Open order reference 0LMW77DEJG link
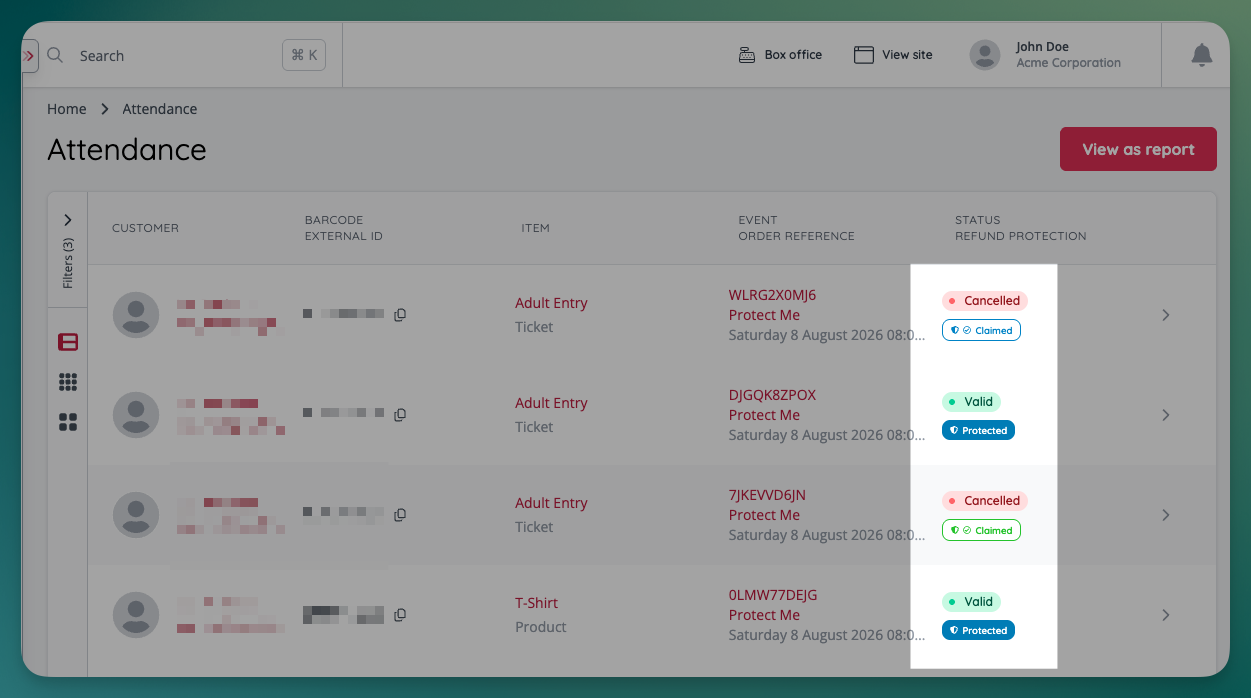 (x=773, y=595)
